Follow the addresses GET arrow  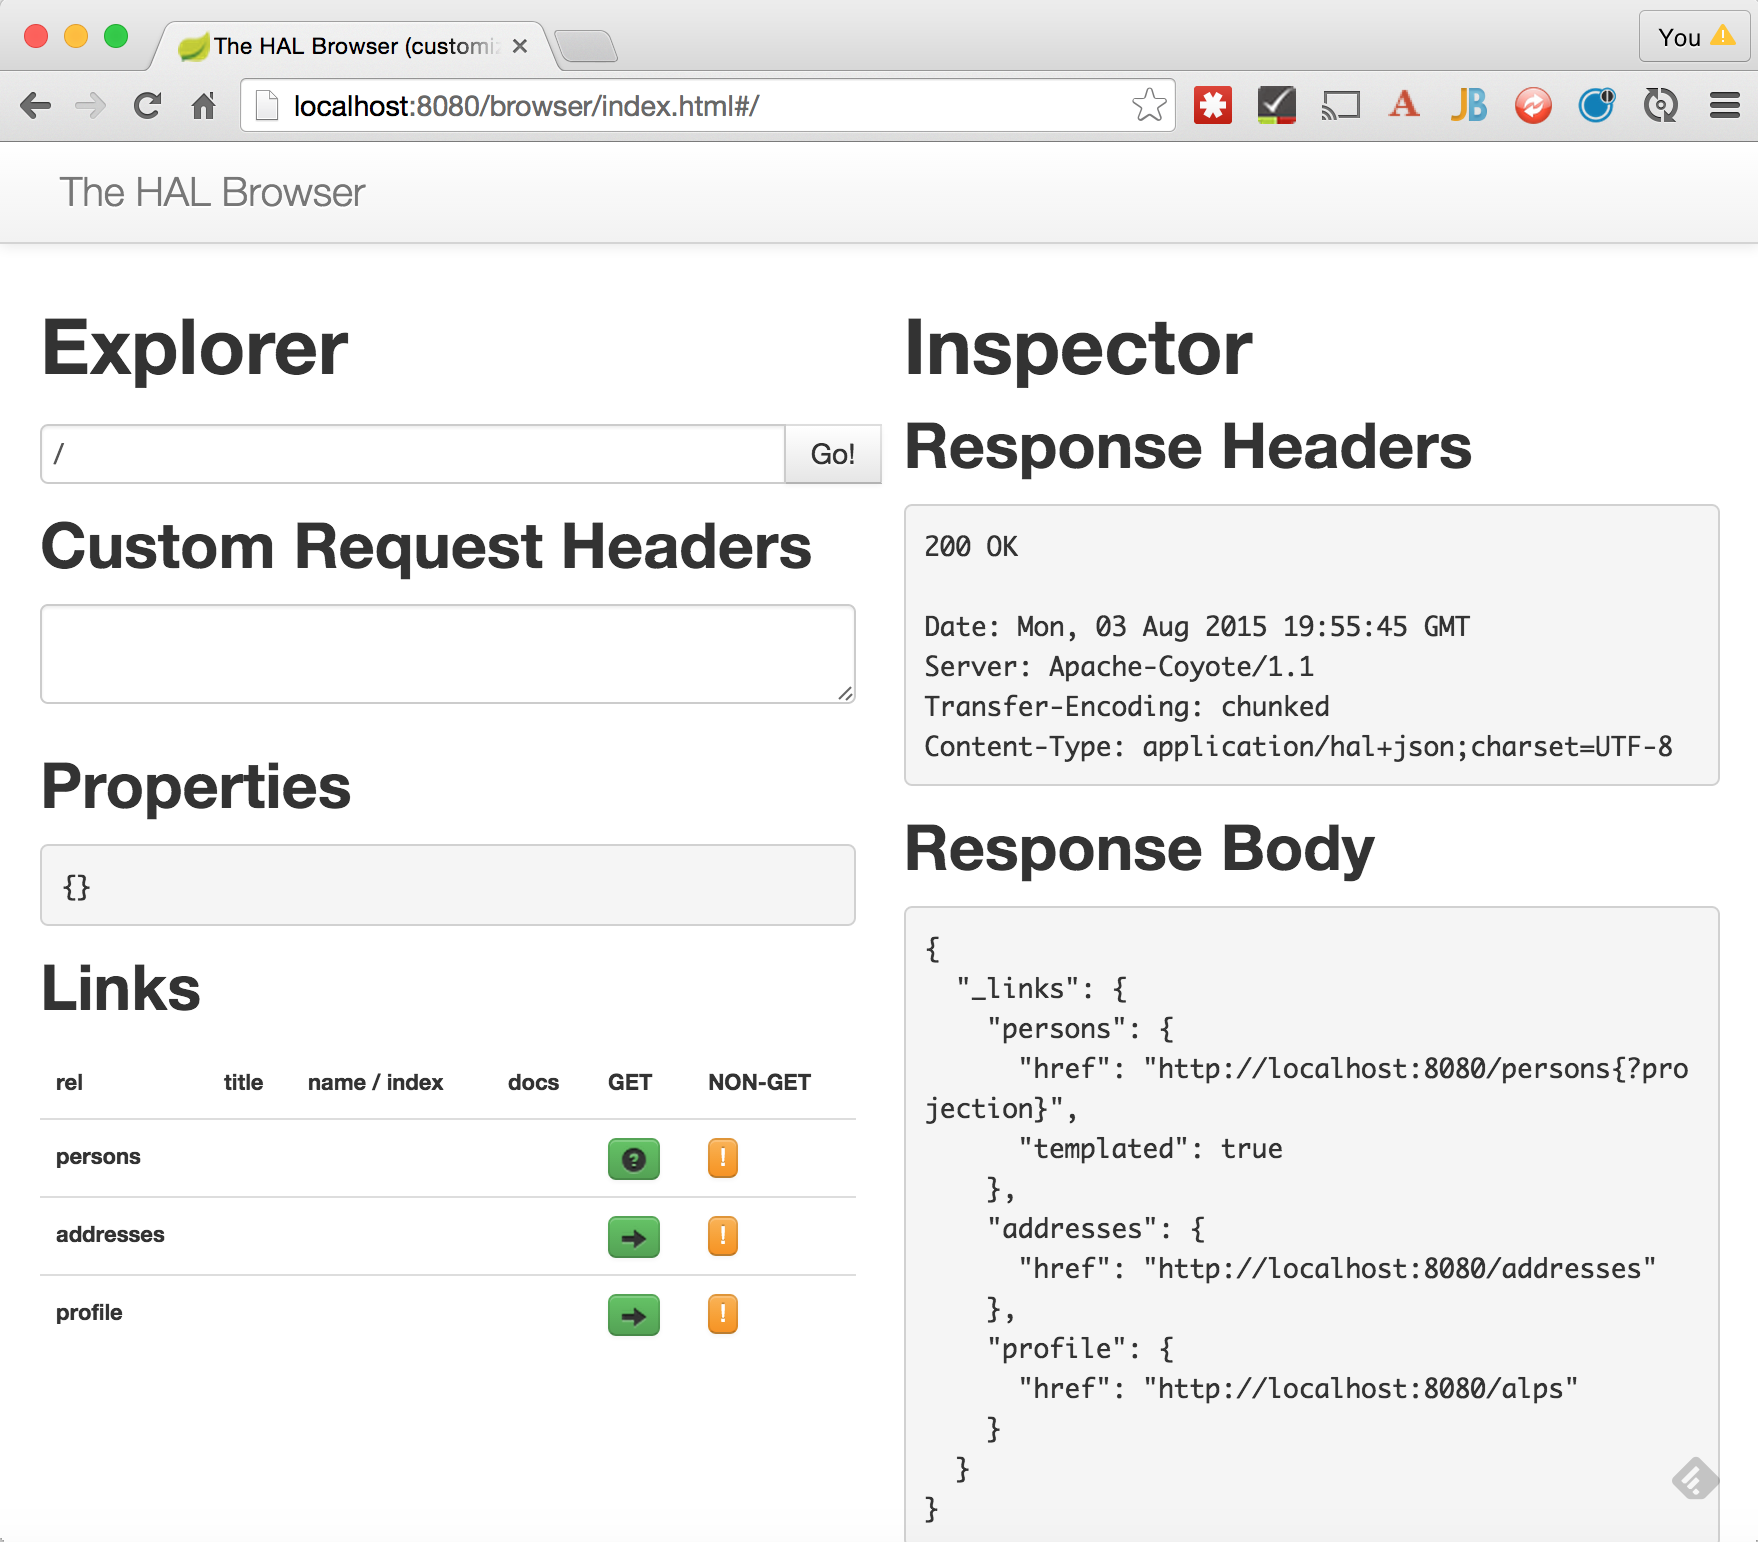[x=633, y=1238]
